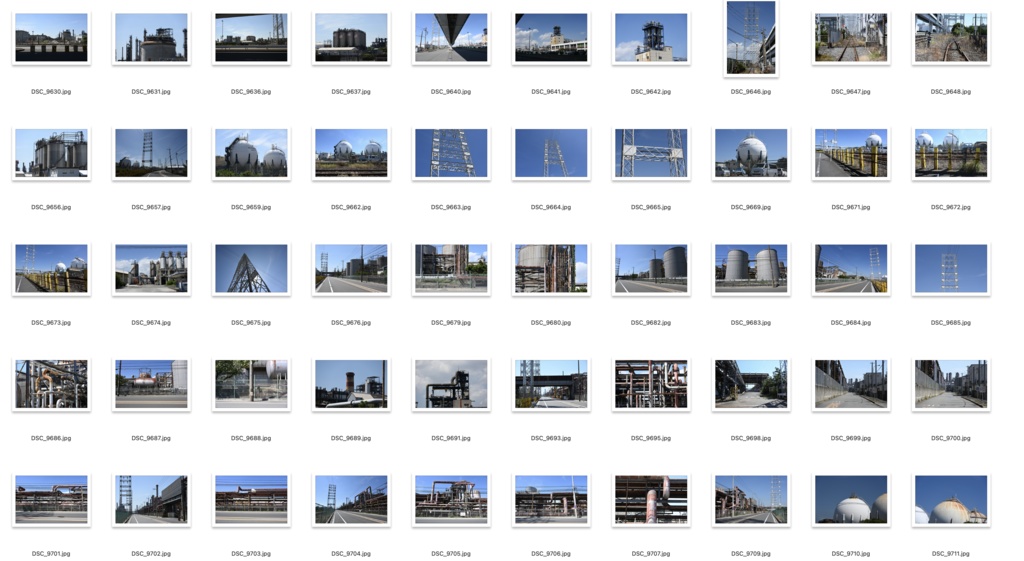Select the DSC_9698.jpg photo thumbnail
Image resolution: width=1024 pixels, height=561 pixels.
(750, 385)
